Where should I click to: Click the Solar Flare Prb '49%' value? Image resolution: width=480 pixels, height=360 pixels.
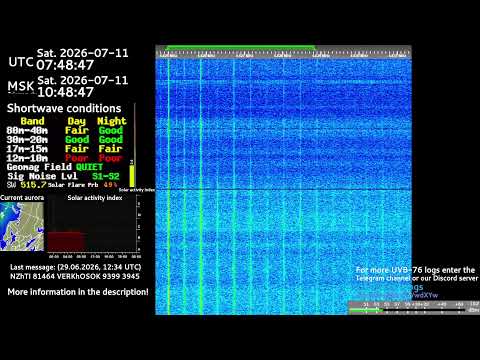pyautogui.click(x=110, y=185)
